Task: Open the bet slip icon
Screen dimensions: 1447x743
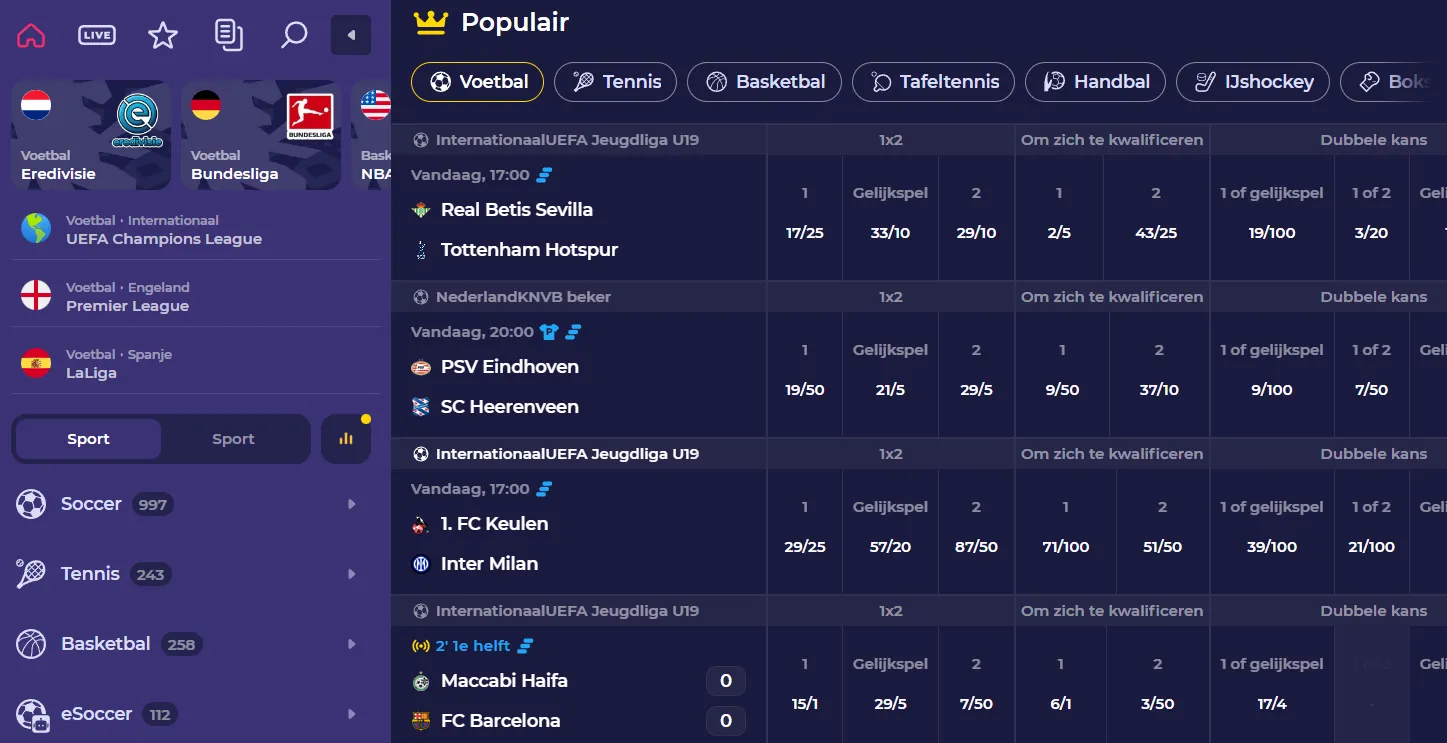Action: point(229,34)
